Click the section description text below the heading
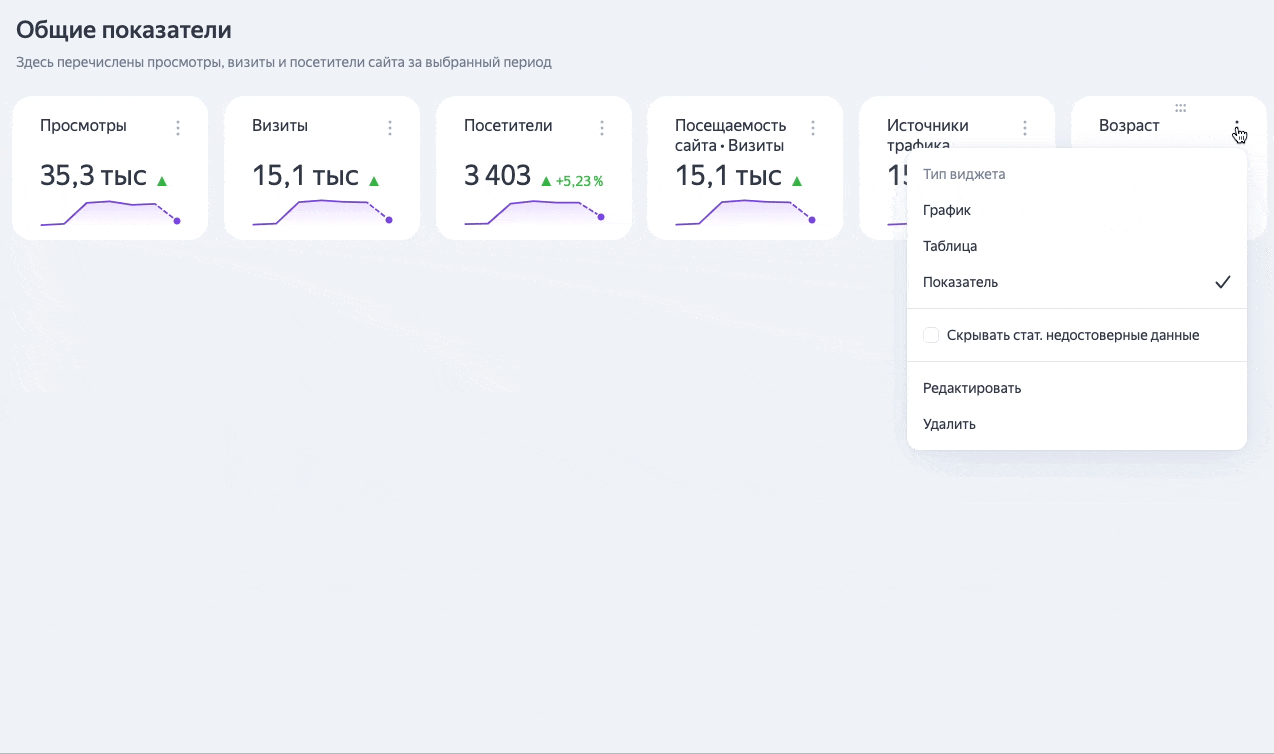 [284, 62]
